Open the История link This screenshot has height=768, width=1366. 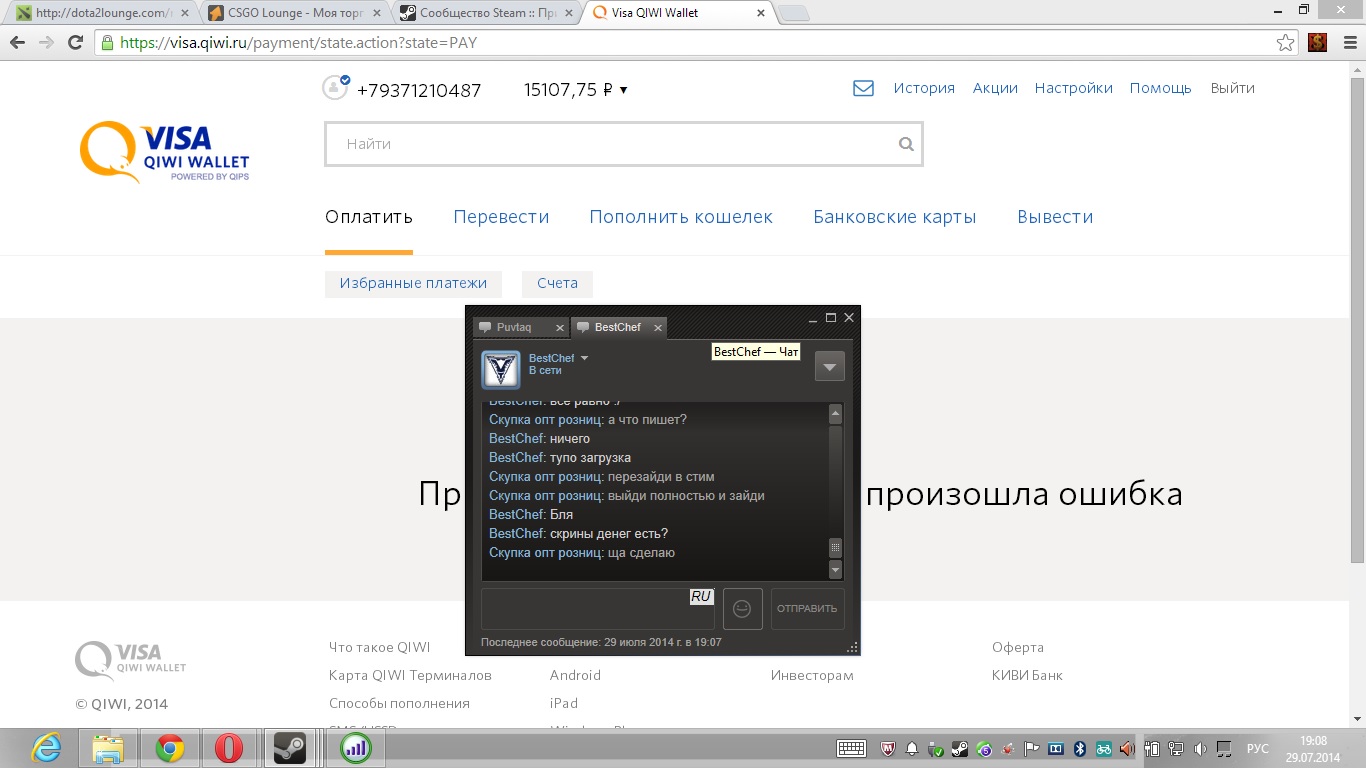click(x=924, y=88)
